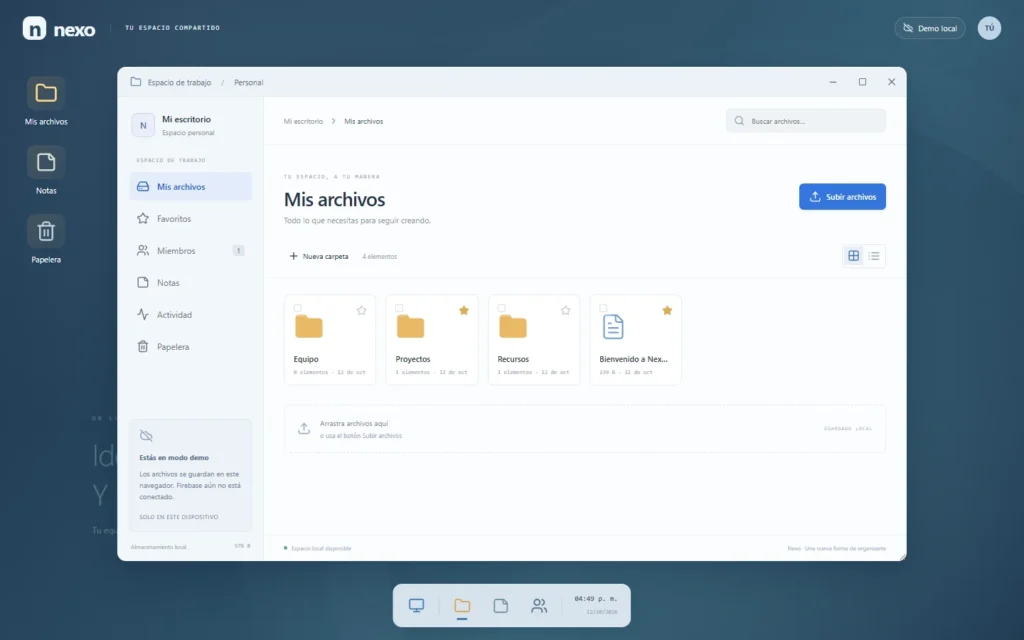This screenshot has height=640, width=1024.
Task: Tick the checkbox on the Recursos folder
Action: click(502, 308)
